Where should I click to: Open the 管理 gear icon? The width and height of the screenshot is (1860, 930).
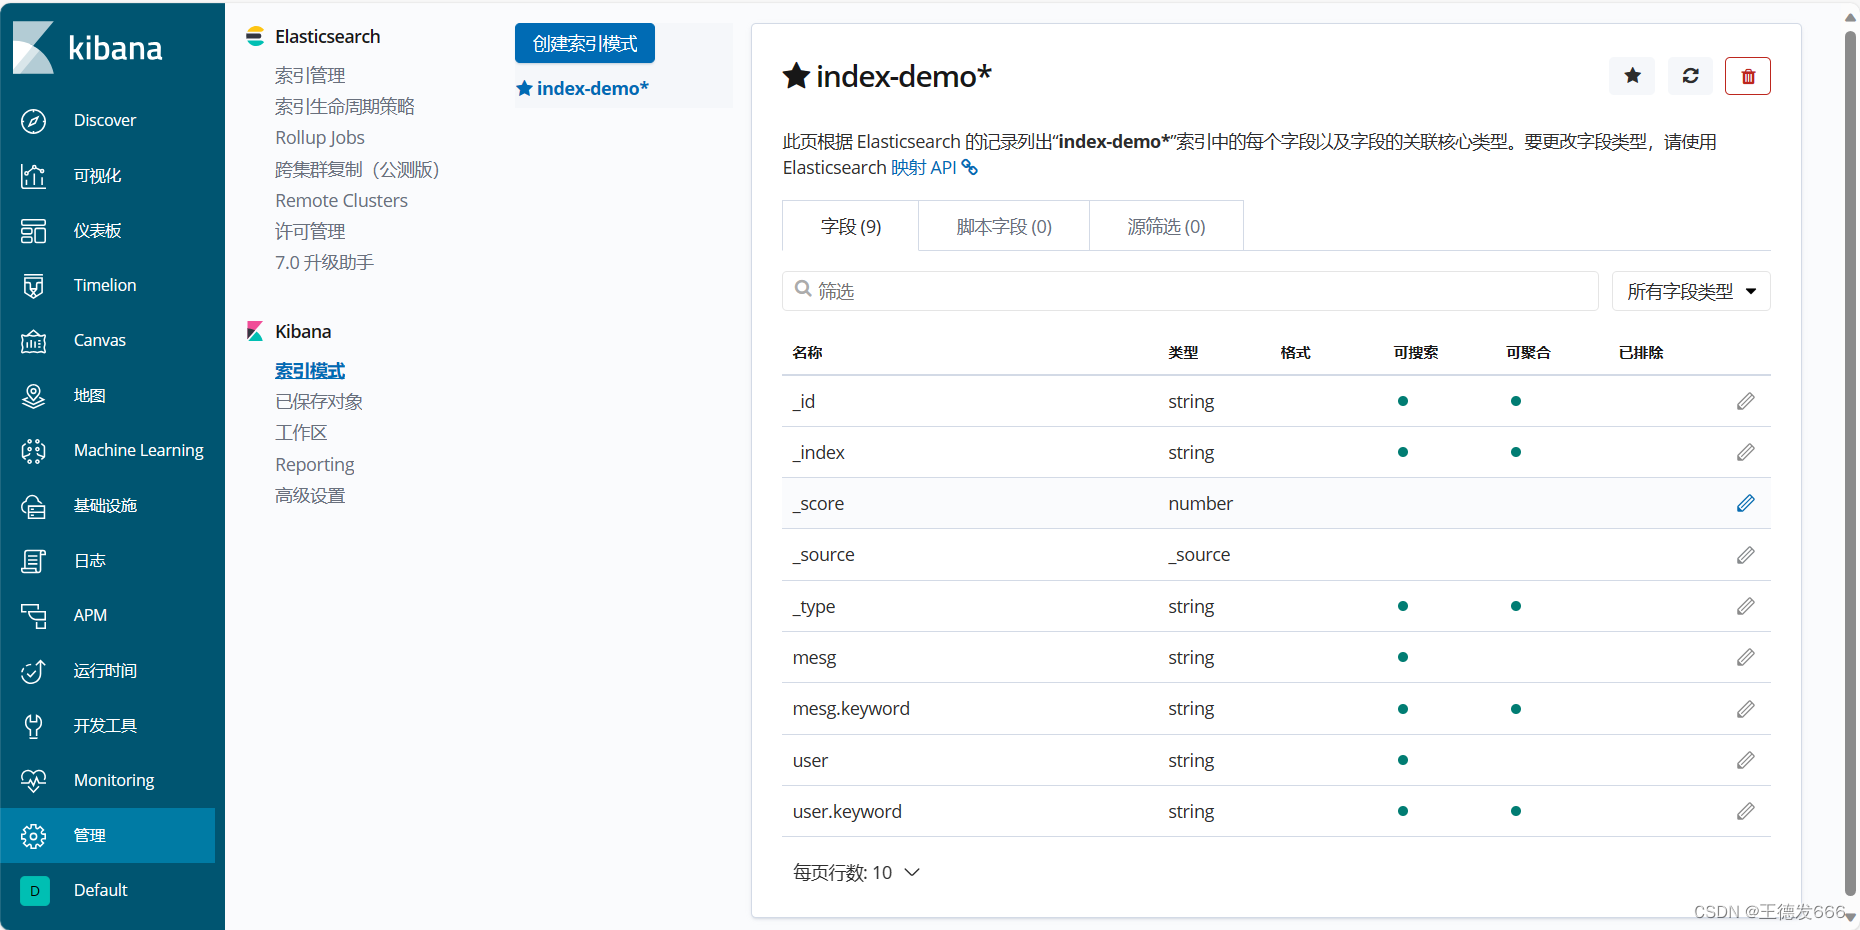coord(33,836)
